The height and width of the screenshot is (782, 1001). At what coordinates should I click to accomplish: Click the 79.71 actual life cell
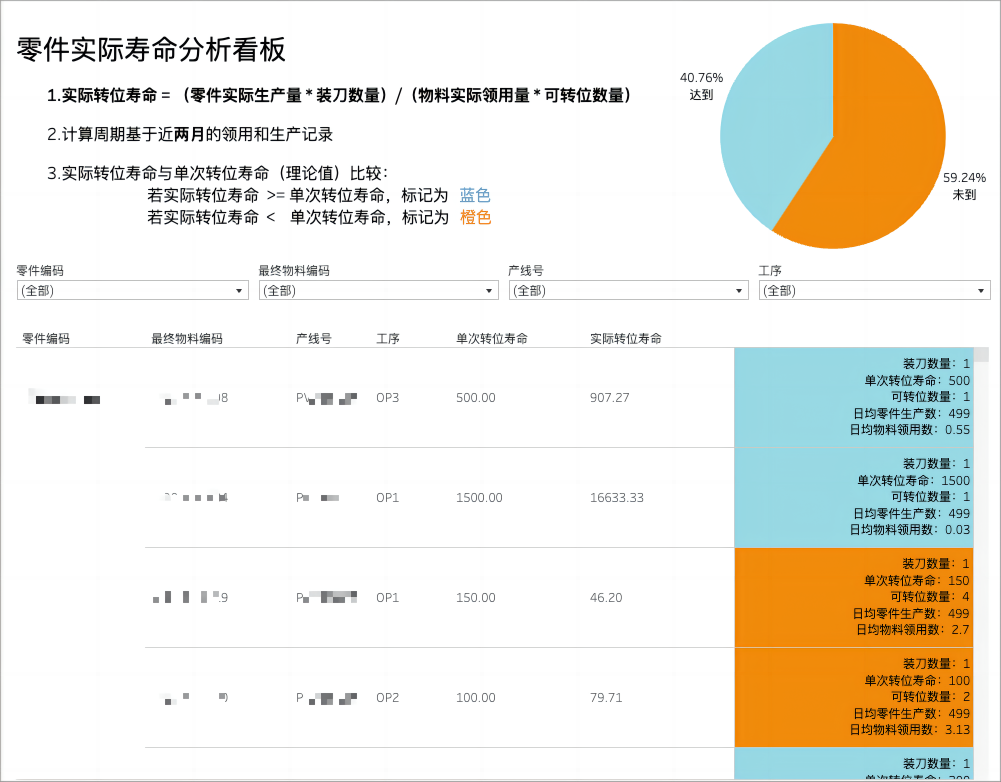606,698
